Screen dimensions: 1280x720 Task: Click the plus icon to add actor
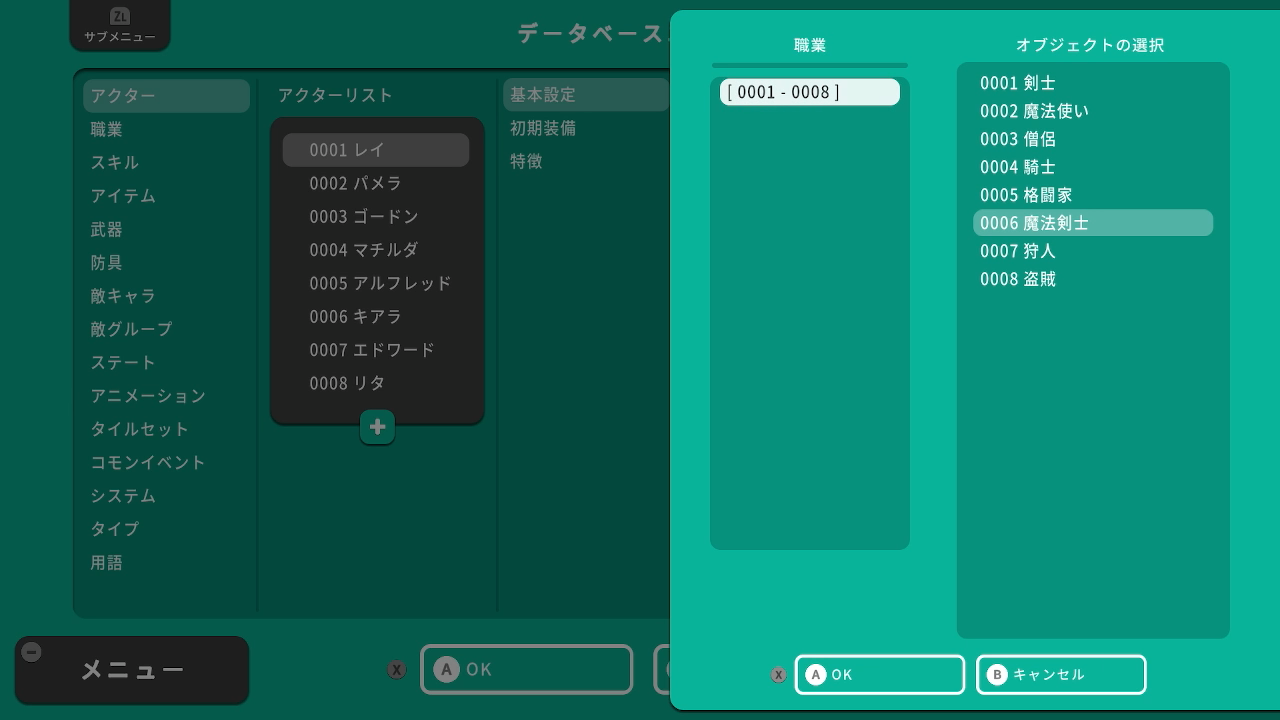click(377, 427)
